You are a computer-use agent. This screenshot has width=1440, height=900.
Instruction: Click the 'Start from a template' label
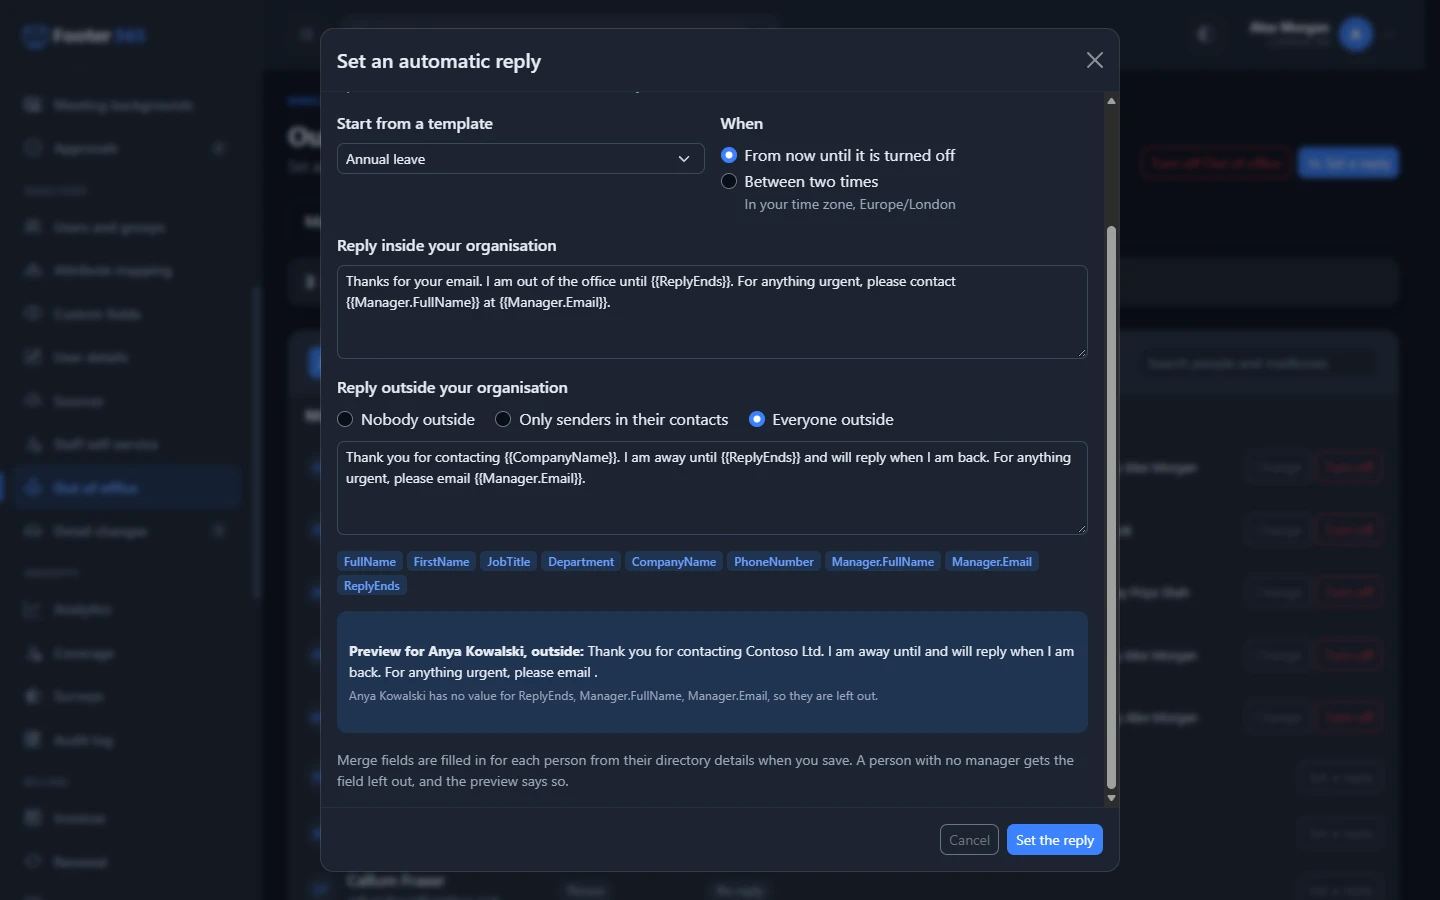(415, 124)
